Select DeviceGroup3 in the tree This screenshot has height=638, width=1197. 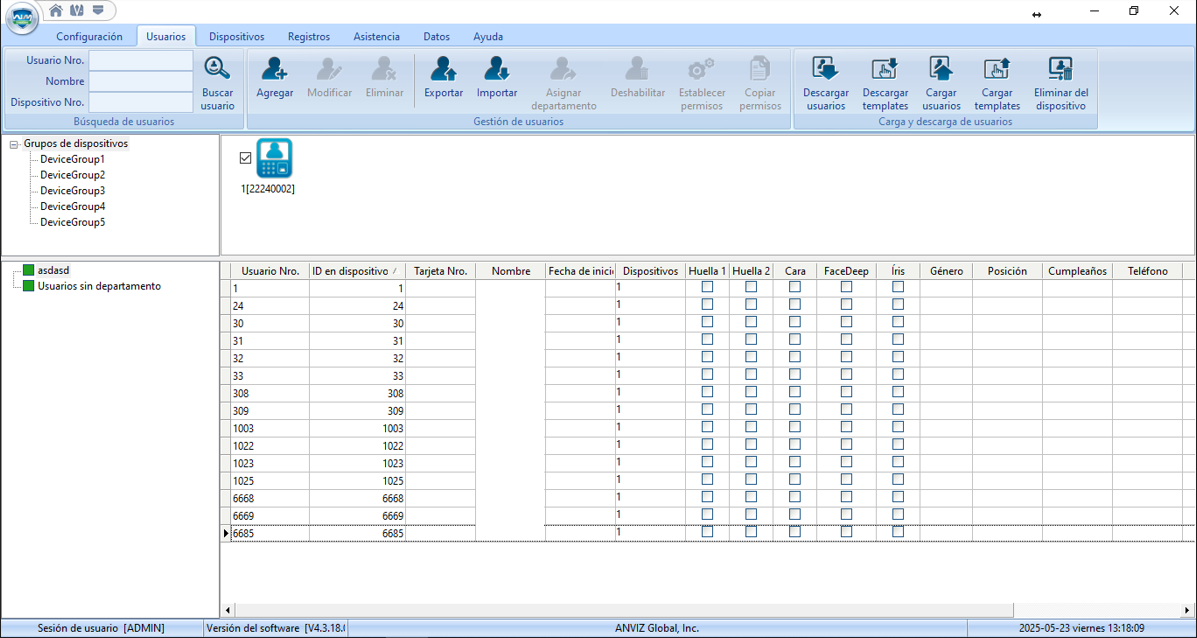(x=73, y=191)
